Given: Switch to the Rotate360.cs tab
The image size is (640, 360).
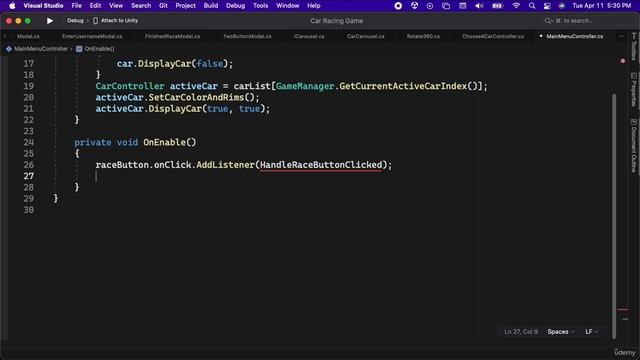Looking at the screenshot, I should coord(423,36).
